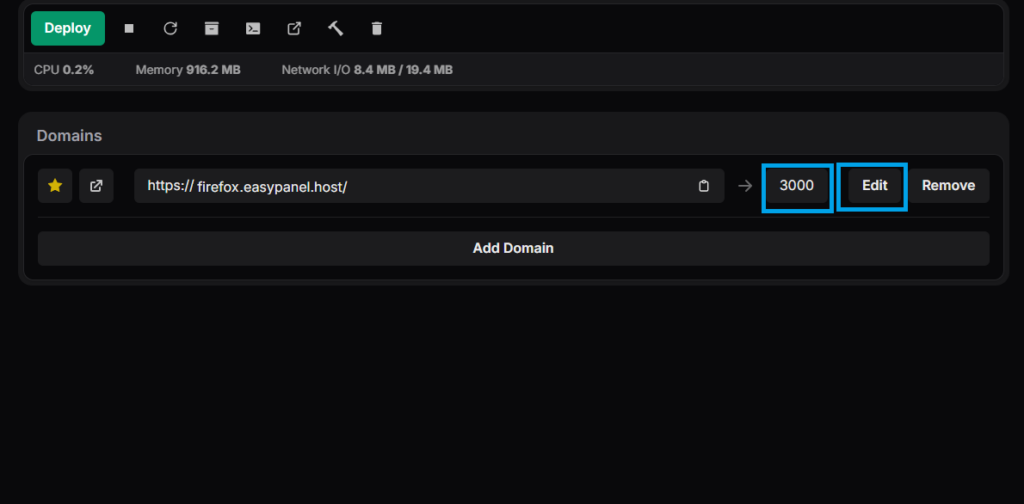Stop the running service
1024x504 pixels.
pyautogui.click(x=129, y=29)
